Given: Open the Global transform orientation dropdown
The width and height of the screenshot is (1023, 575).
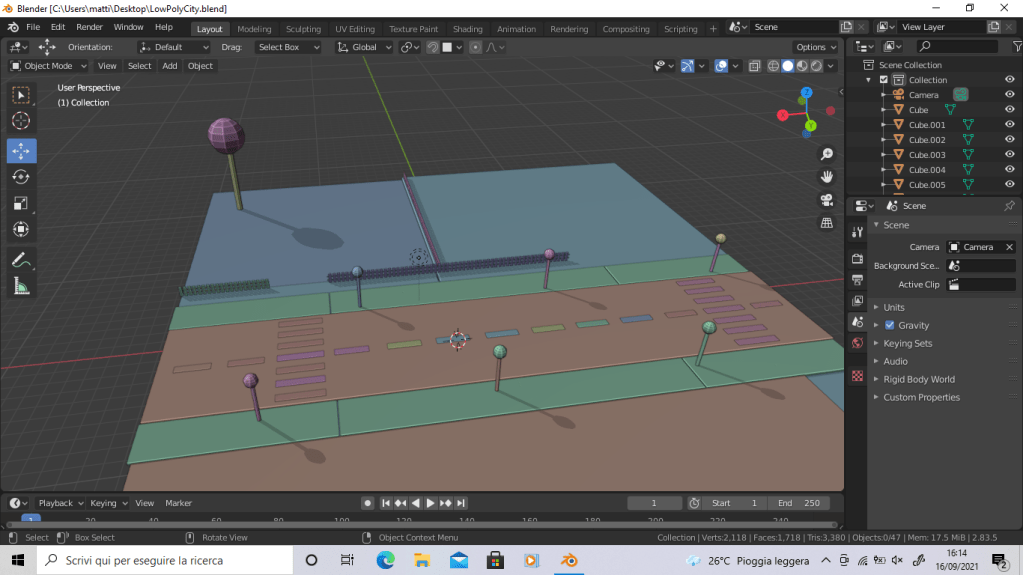Looking at the screenshot, I should pos(364,47).
